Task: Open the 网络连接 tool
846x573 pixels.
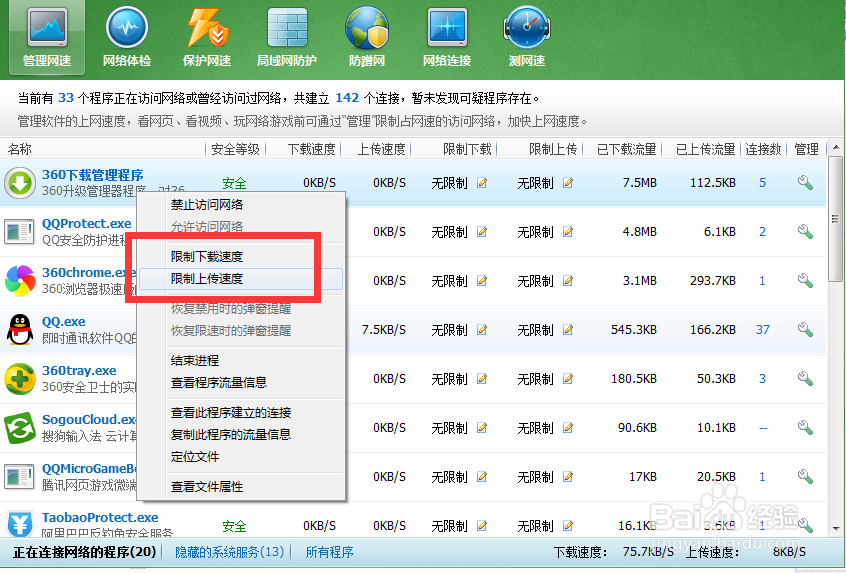Action: [x=447, y=37]
